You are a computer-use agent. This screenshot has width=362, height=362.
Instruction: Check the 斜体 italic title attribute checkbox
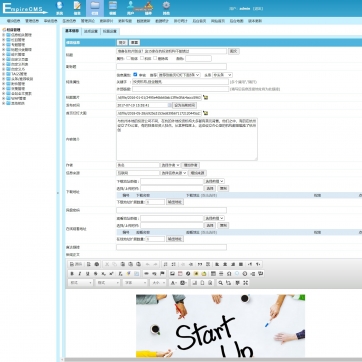[x=142, y=58]
